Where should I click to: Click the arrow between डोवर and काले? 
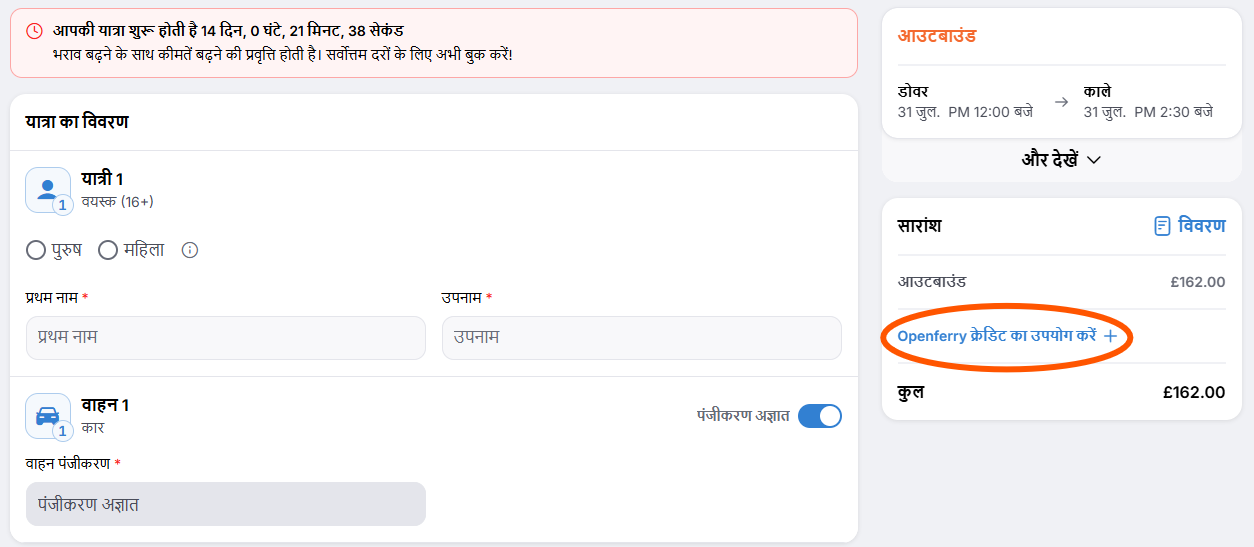tap(1061, 102)
